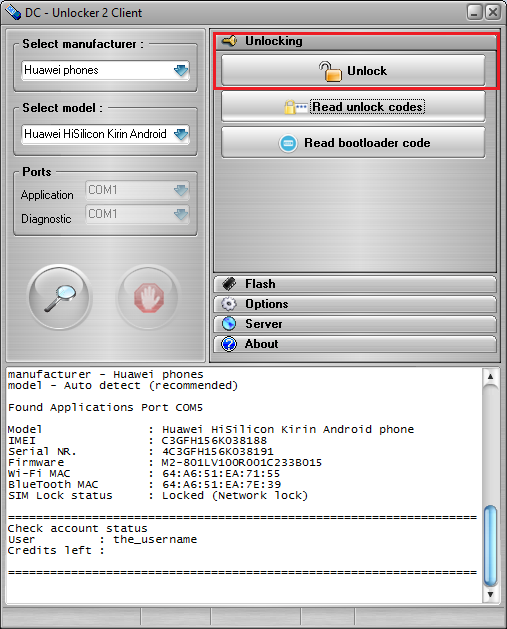507x629 pixels.
Task: Click the About question mark icon
Action: pyautogui.click(x=229, y=344)
